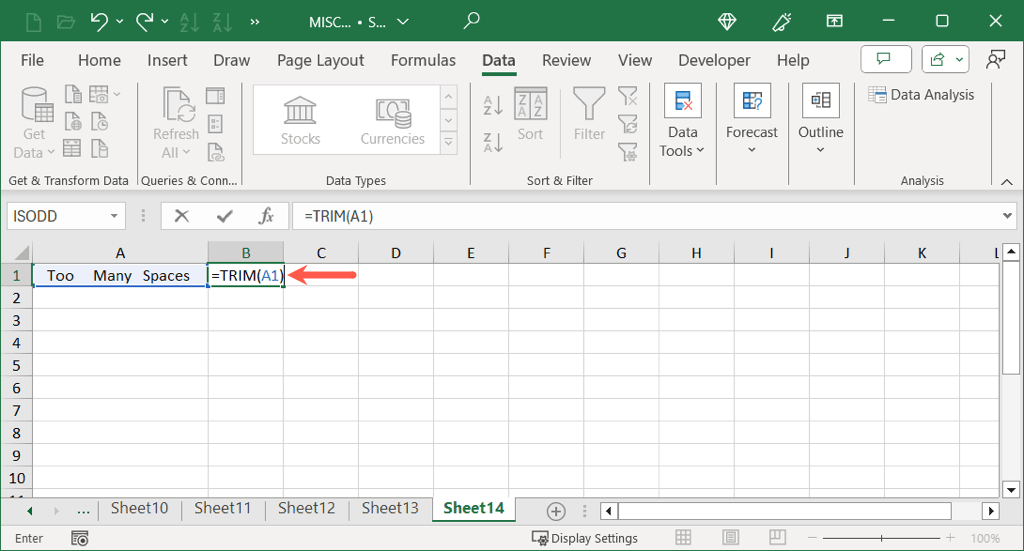Screen dimensions: 1024x551
Task: Cancel formula entry with X icon
Action: [x=182, y=216]
